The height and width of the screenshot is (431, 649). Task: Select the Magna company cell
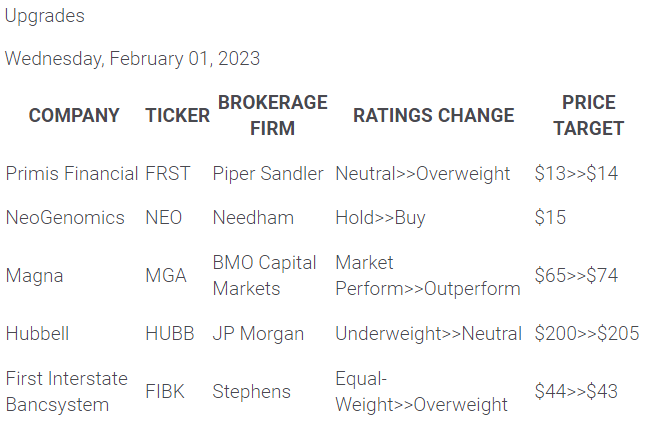click(34, 275)
